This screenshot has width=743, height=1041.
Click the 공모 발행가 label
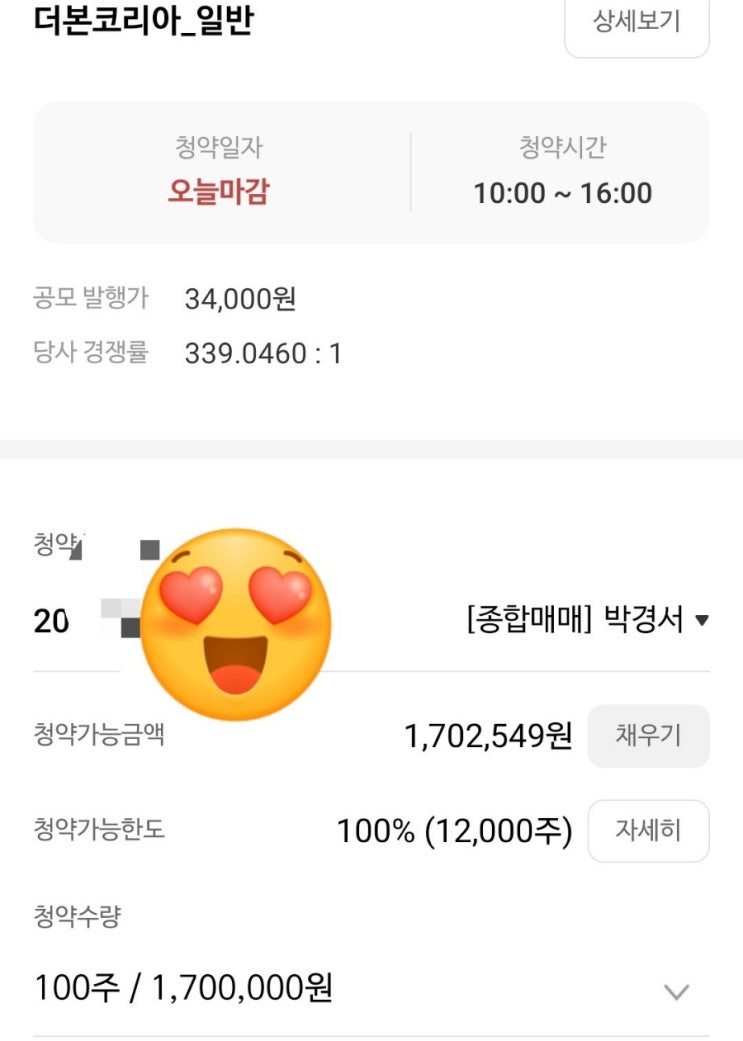click(x=91, y=298)
